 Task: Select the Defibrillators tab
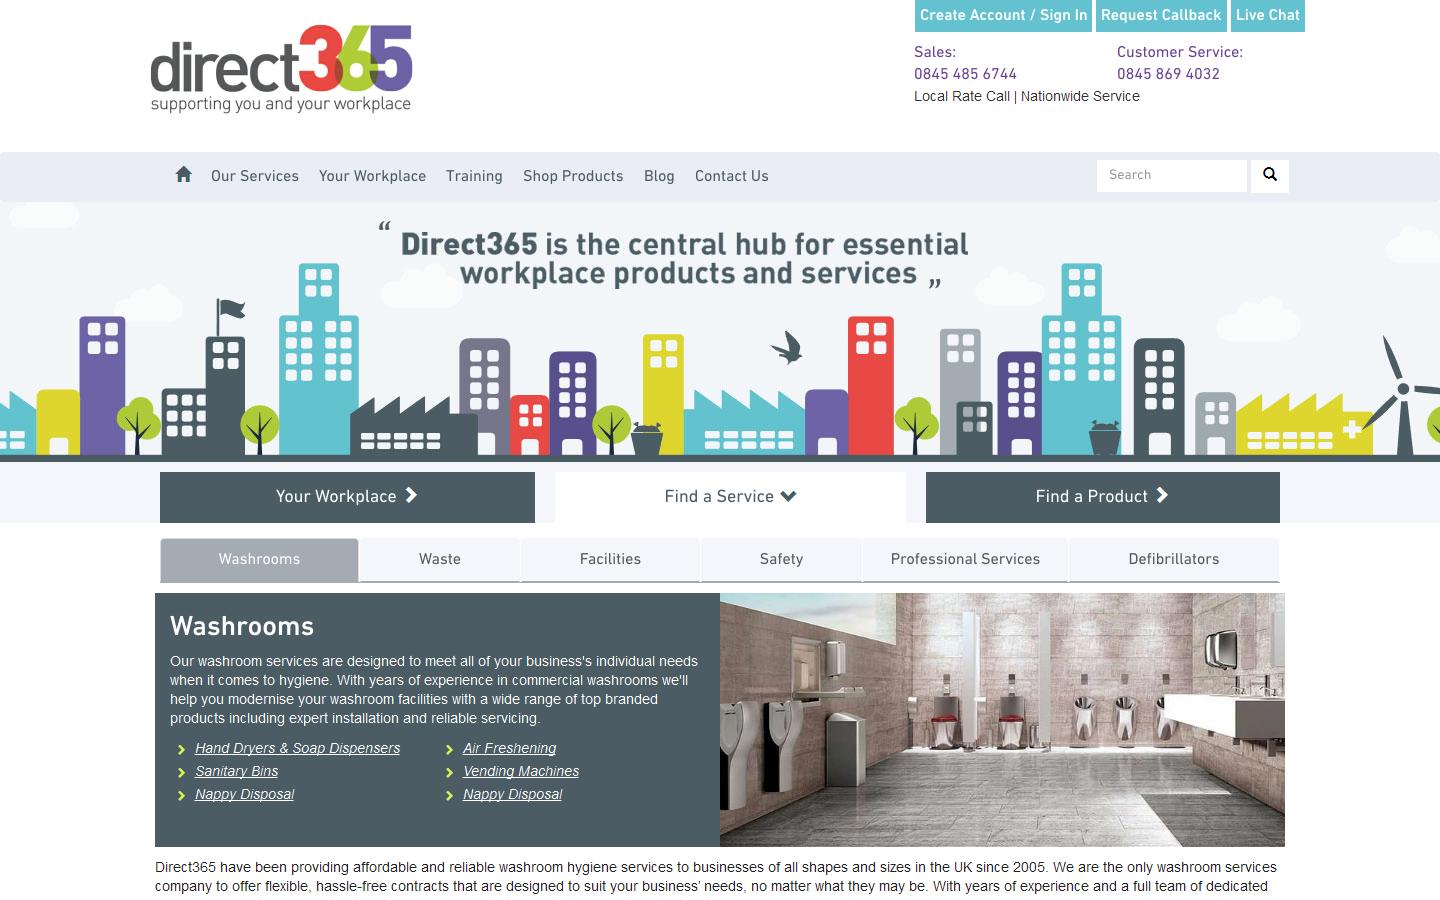(x=1173, y=560)
